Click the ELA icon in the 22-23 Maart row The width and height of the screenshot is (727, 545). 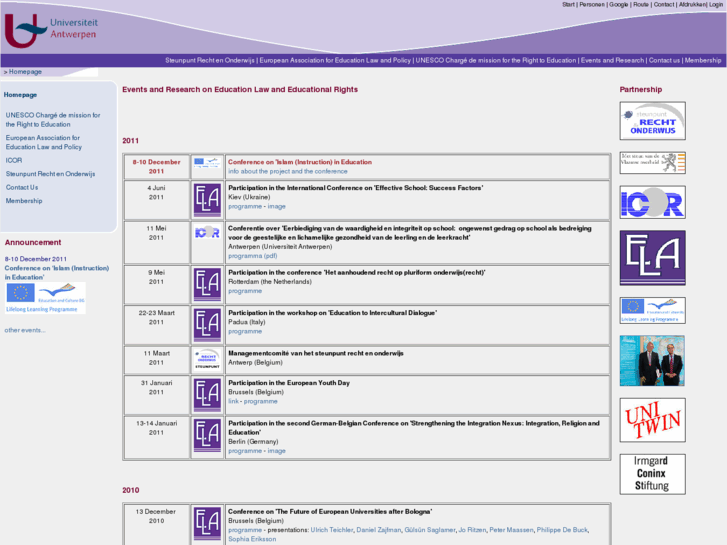coord(207,325)
